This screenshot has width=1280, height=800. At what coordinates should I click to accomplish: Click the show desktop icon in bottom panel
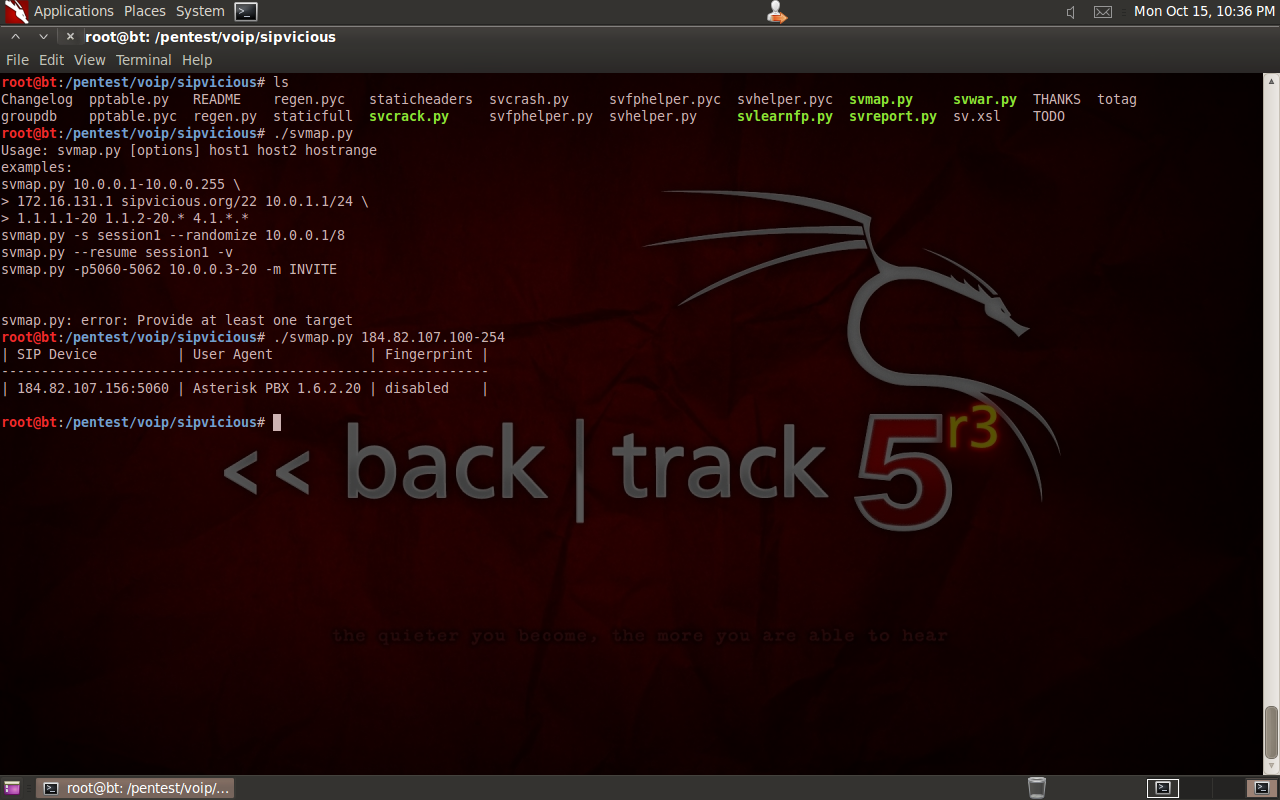pos(12,788)
